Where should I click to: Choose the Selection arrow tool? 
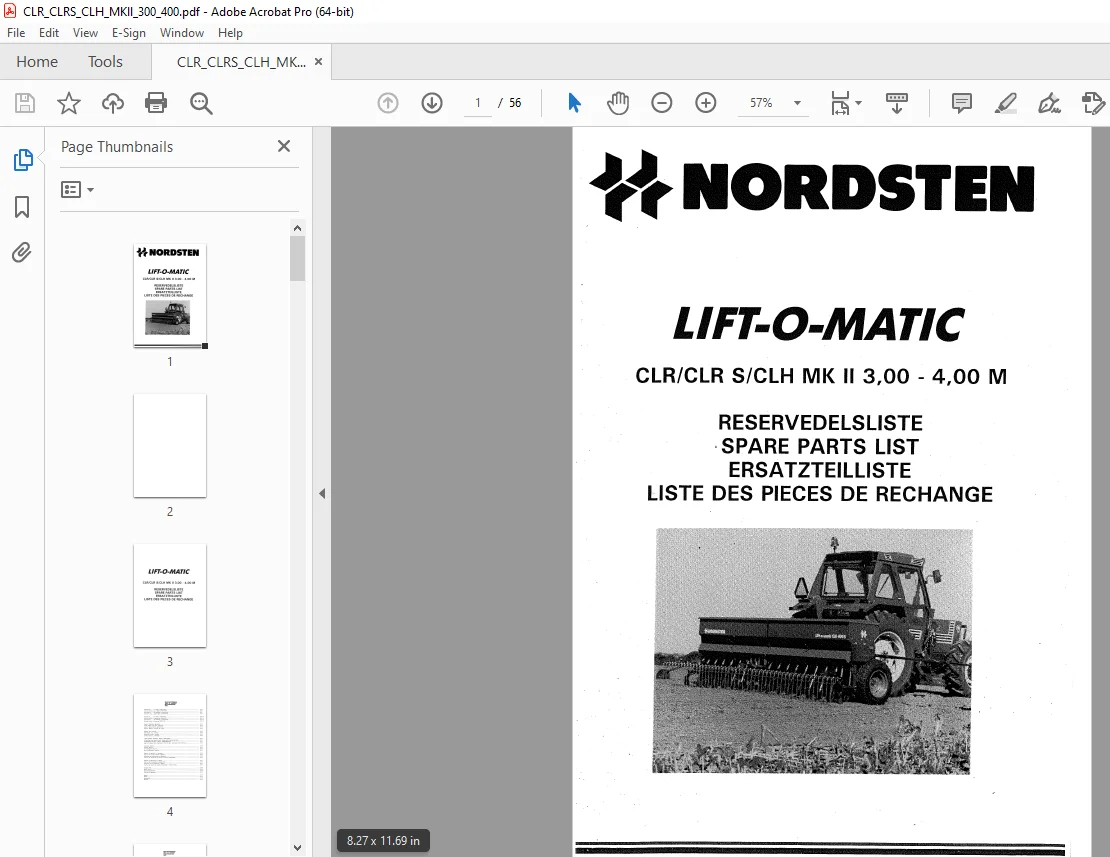(574, 103)
